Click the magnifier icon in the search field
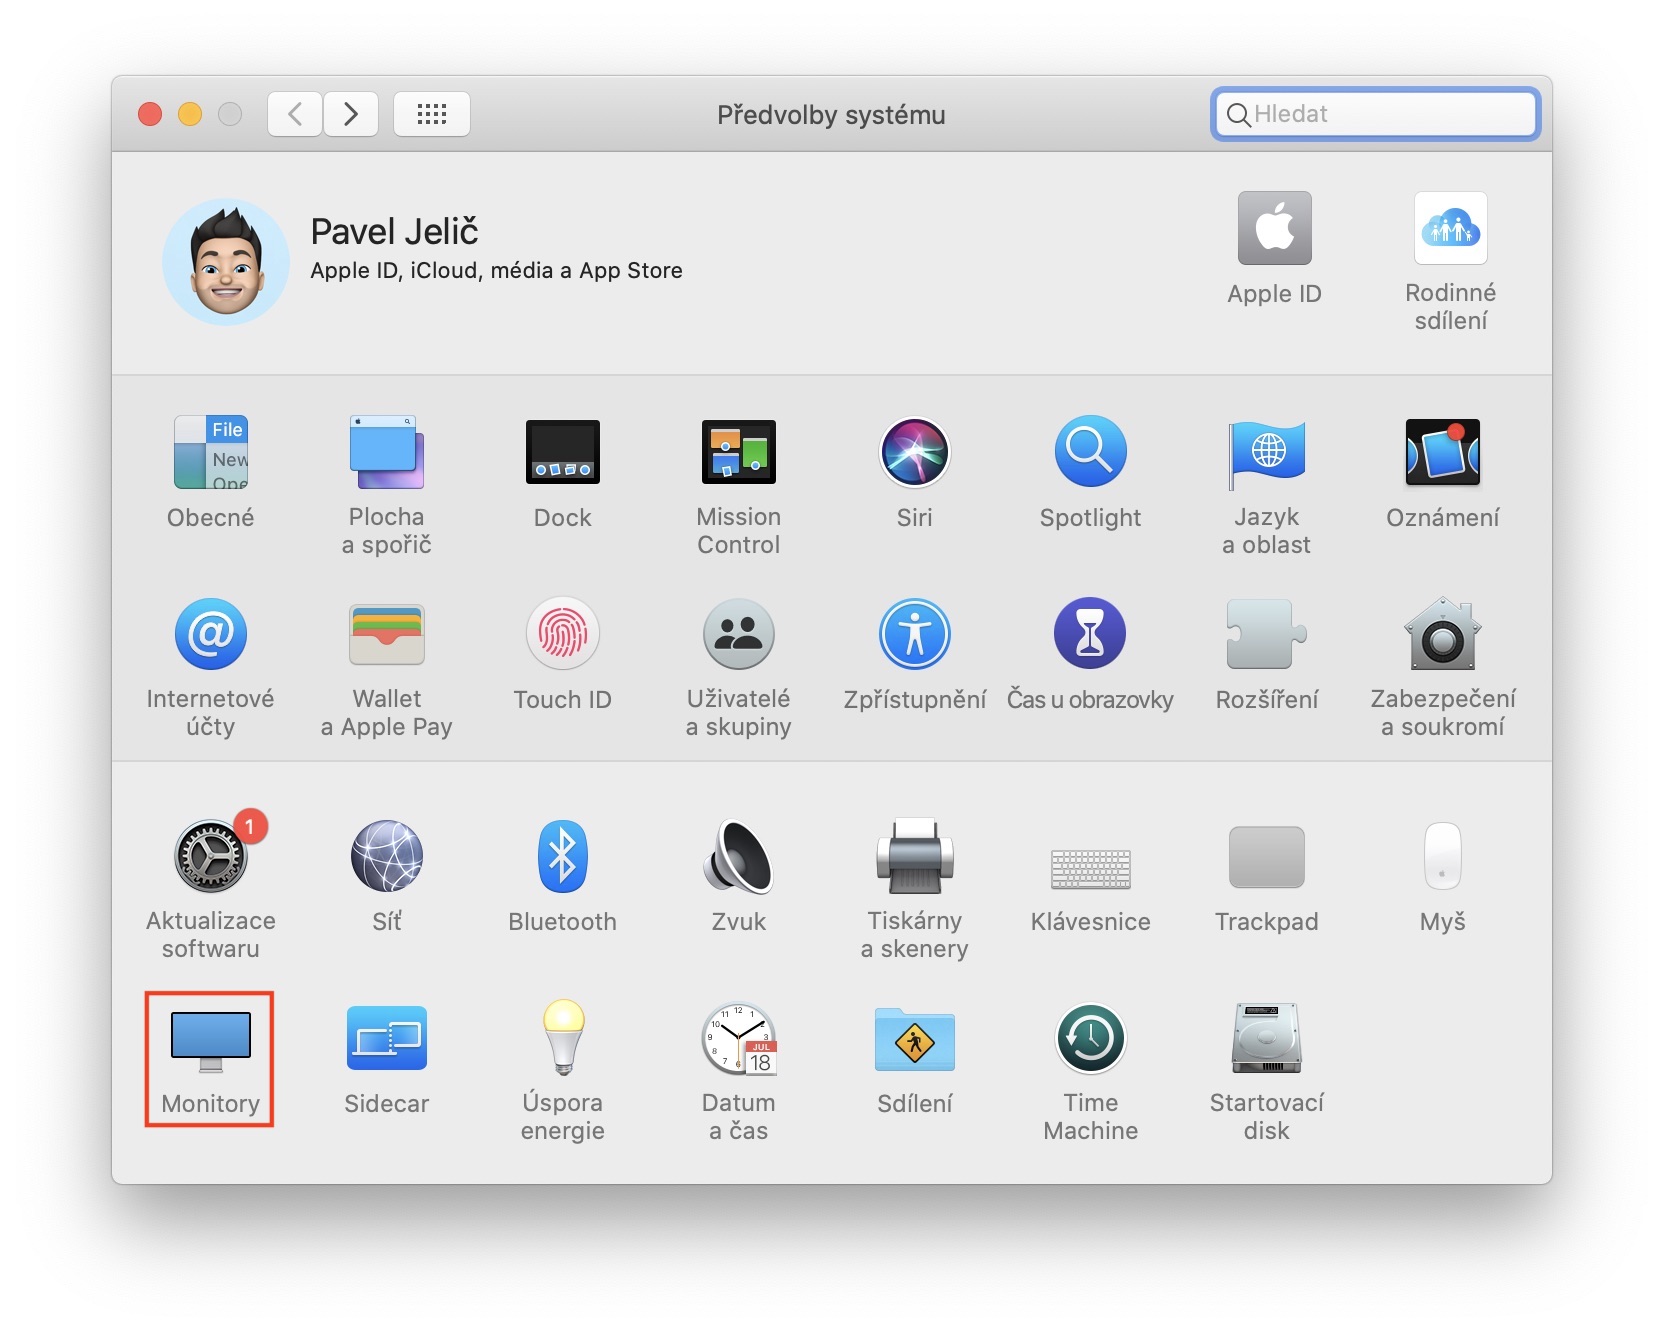Image resolution: width=1664 pixels, height=1332 pixels. [1238, 115]
